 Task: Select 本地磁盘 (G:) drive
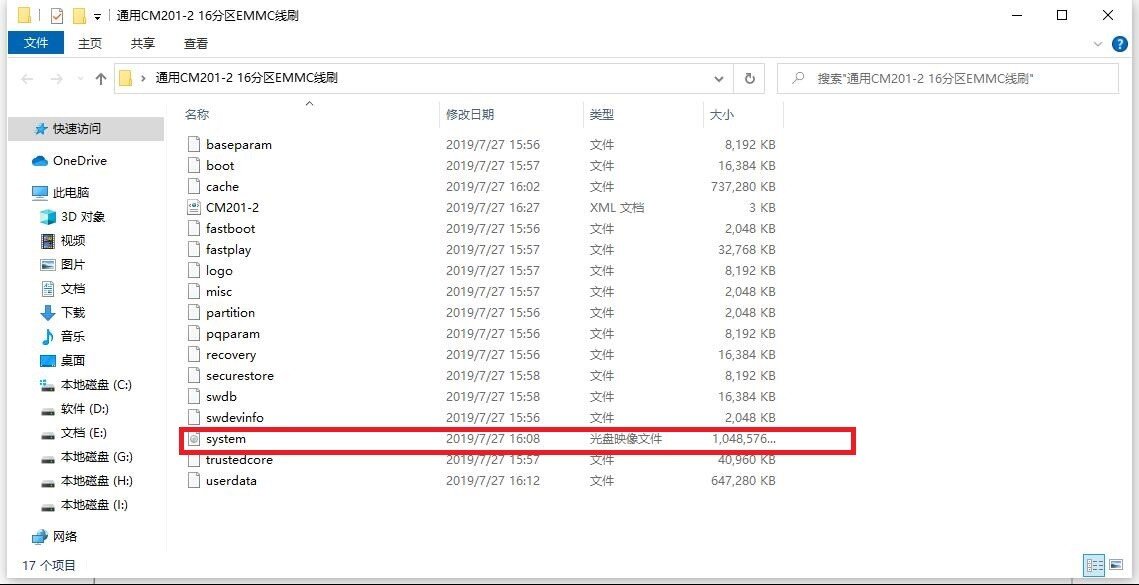coord(96,456)
